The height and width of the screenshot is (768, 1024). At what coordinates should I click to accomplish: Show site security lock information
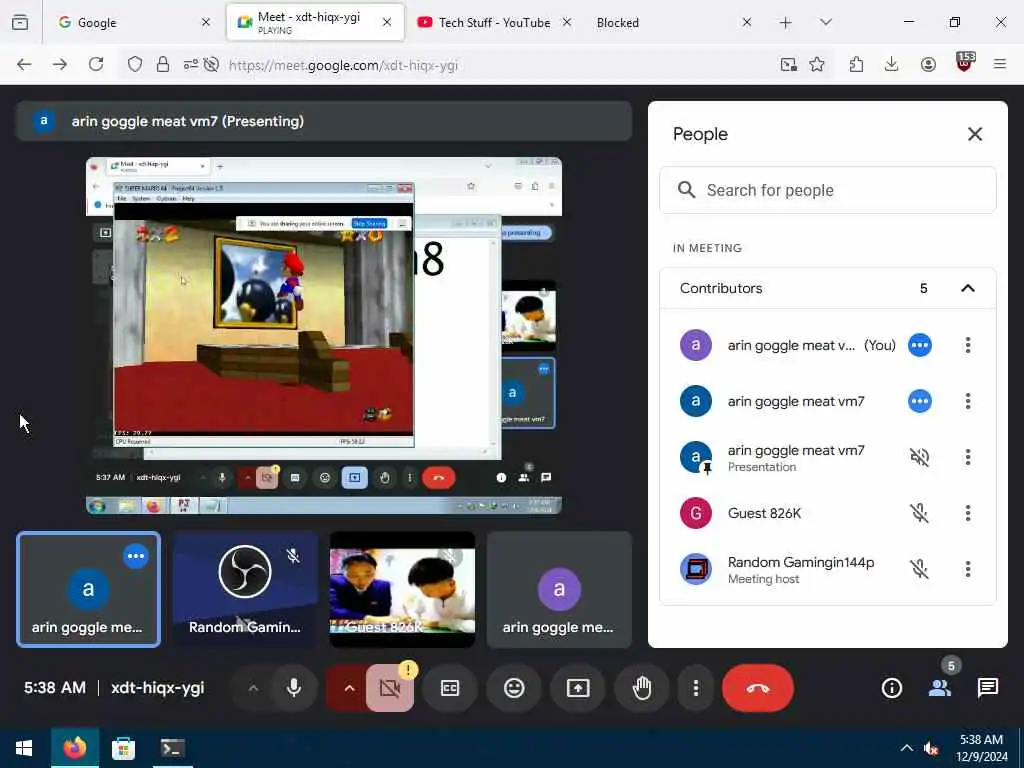pyautogui.click(x=163, y=64)
